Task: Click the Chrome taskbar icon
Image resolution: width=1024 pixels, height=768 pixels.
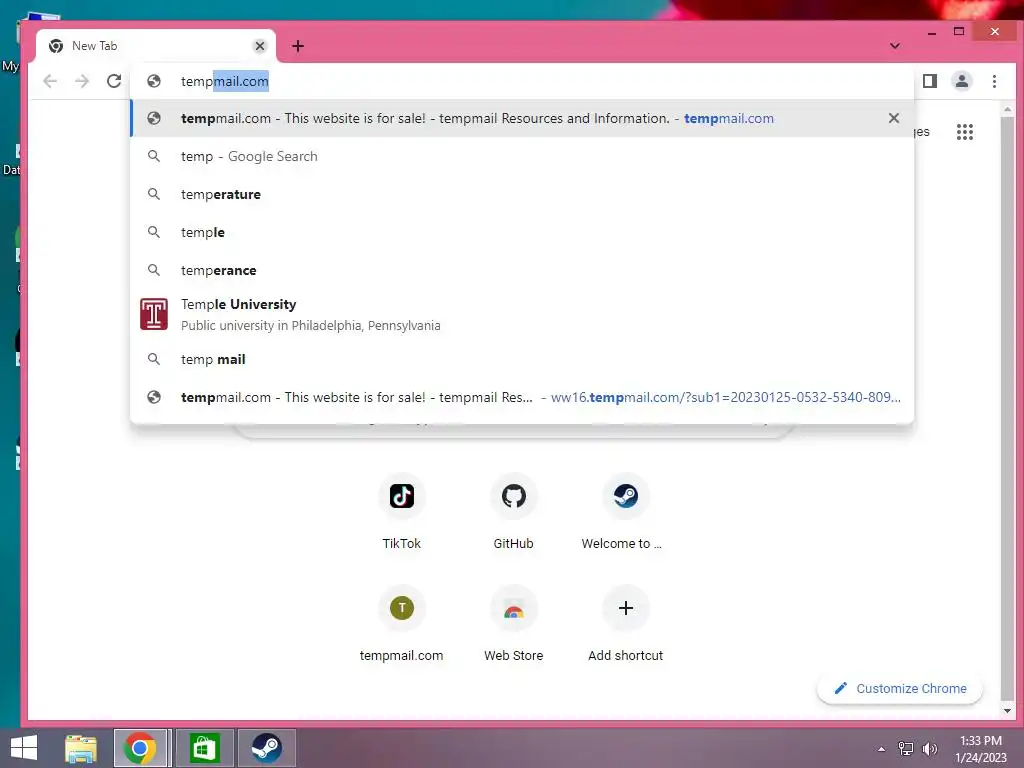Action: coord(140,748)
